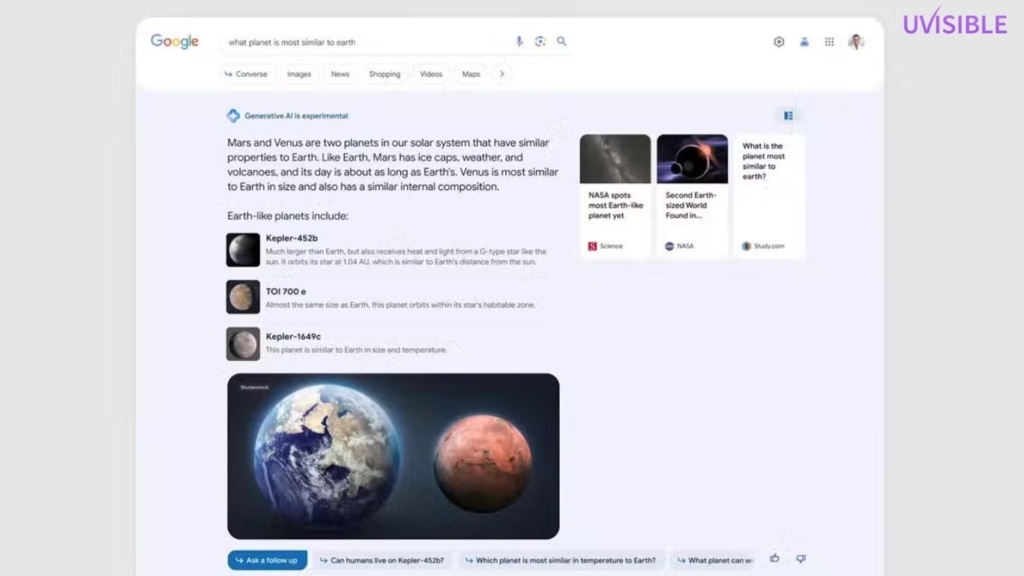Click the Kepler-452b heading
The height and width of the screenshot is (576, 1024).
pyautogui.click(x=291, y=238)
